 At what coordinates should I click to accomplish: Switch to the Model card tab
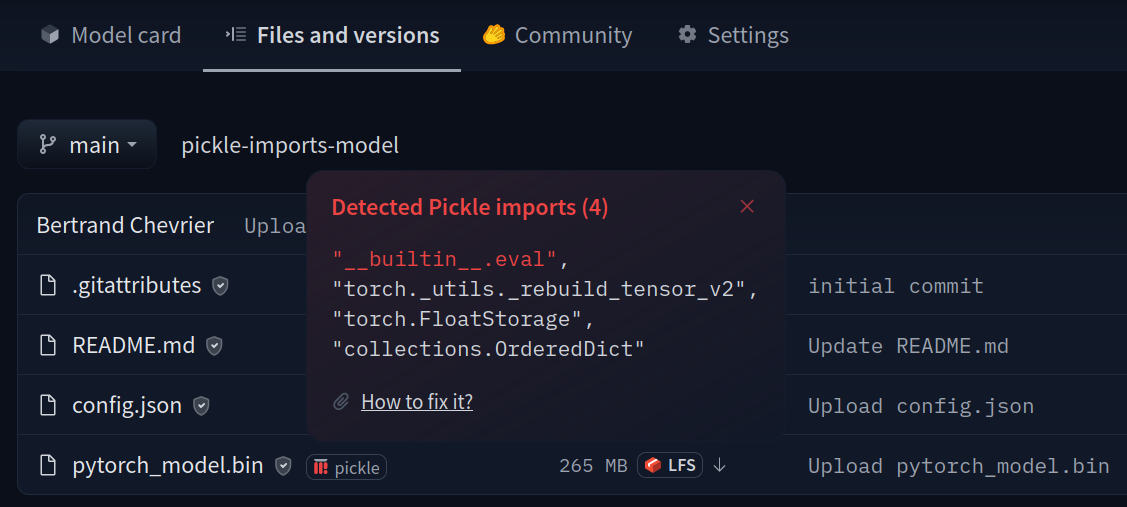click(111, 35)
